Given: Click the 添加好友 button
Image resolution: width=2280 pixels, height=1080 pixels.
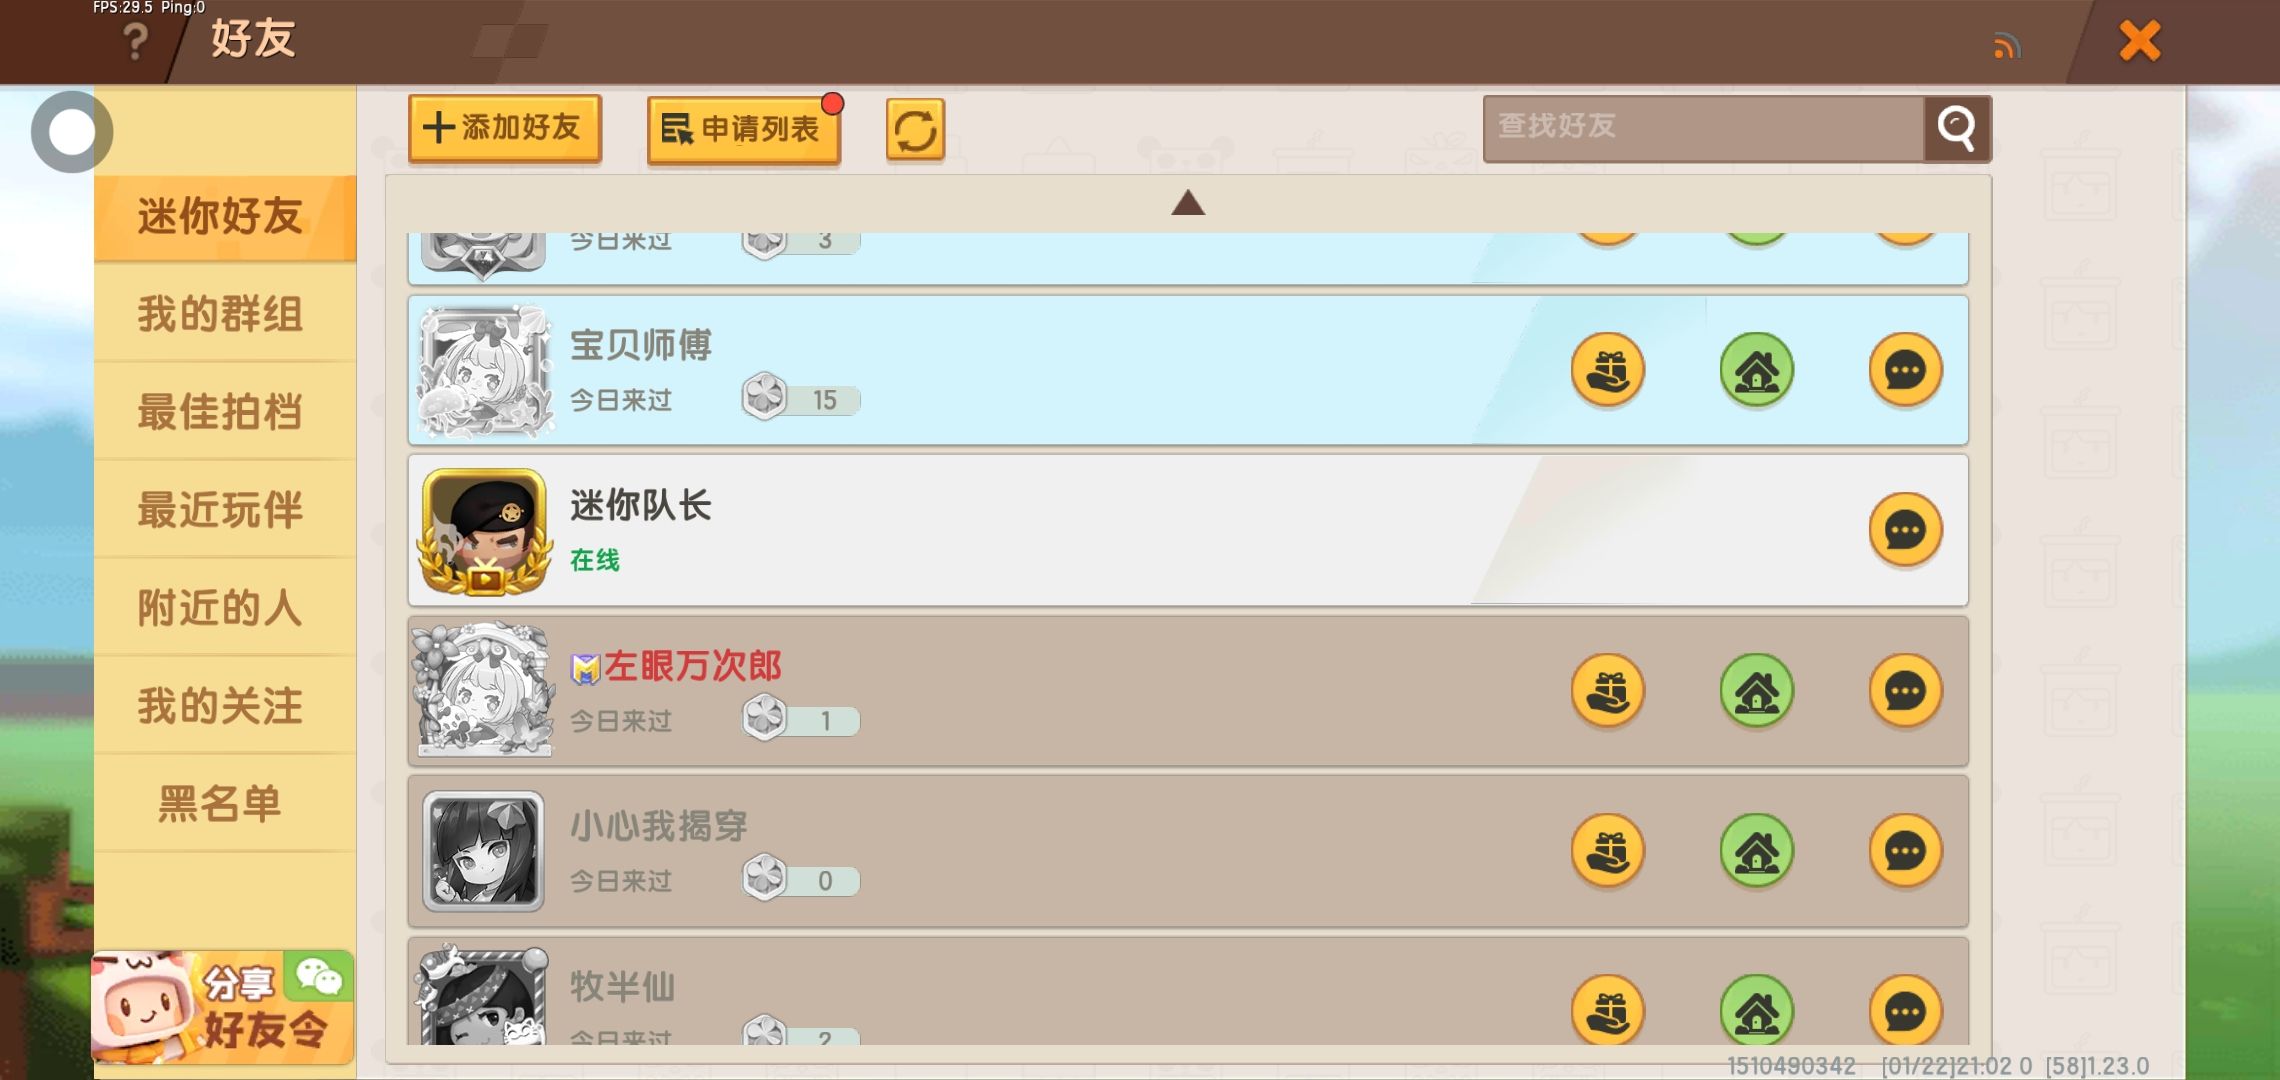Looking at the screenshot, I should click(505, 128).
